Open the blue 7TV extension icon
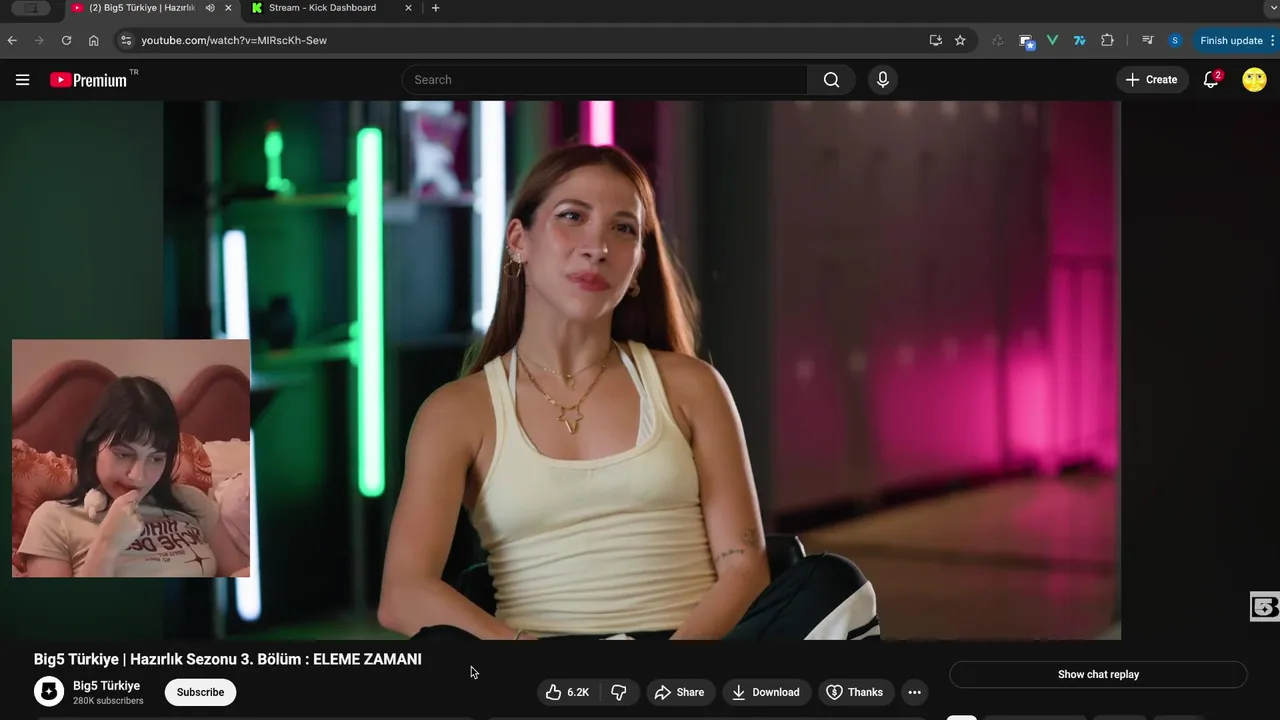The image size is (1280, 720). tap(1079, 40)
